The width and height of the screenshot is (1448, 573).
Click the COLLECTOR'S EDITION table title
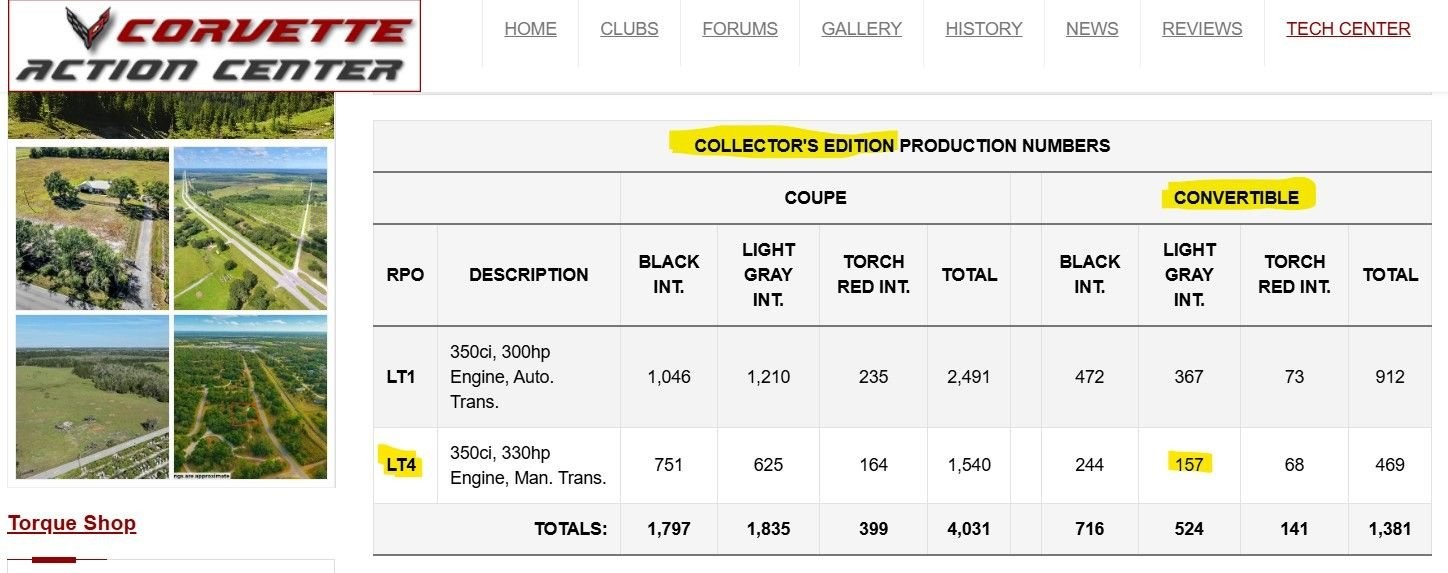tap(794, 145)
